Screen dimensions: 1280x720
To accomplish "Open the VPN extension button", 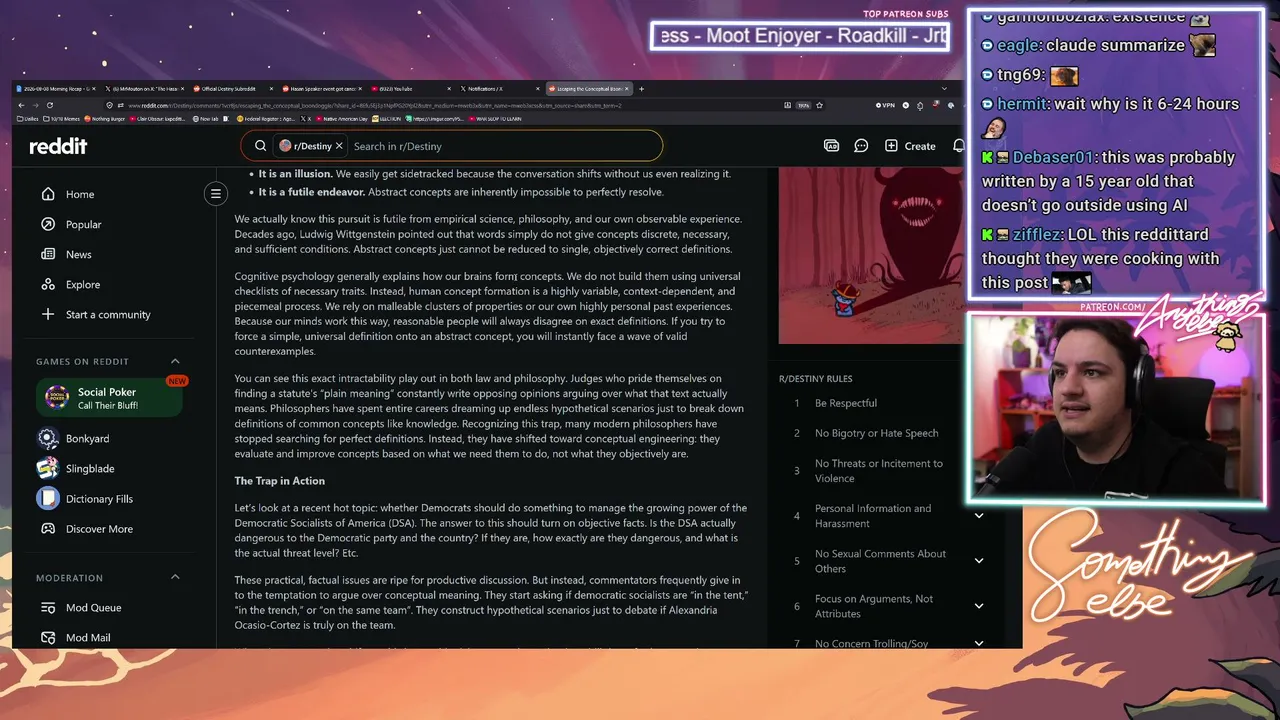I will pos(885,105).
